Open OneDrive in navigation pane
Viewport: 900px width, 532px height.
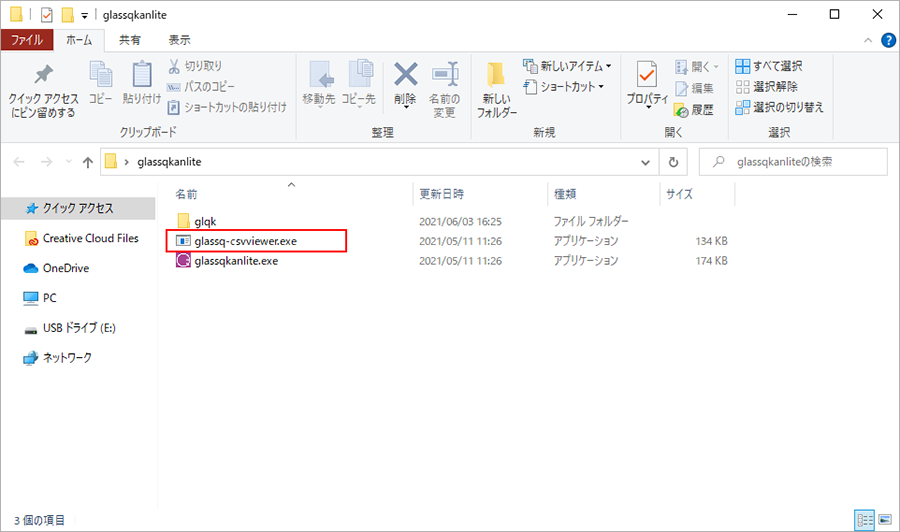(x=65, y=268)
